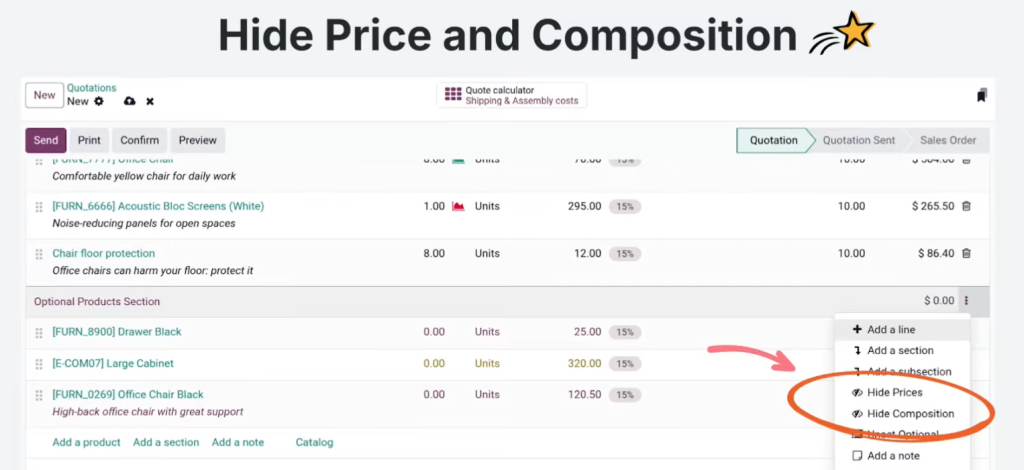Open the [FURN_0269] Office Chair Black product
Image resolution: width=1024 pixels, height=470 pixels.
(128, 394)
